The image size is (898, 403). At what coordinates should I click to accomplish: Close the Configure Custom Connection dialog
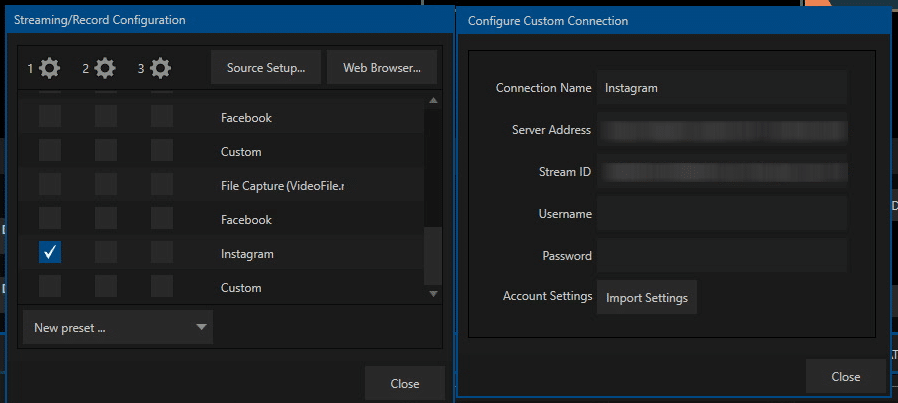(845, 377)
